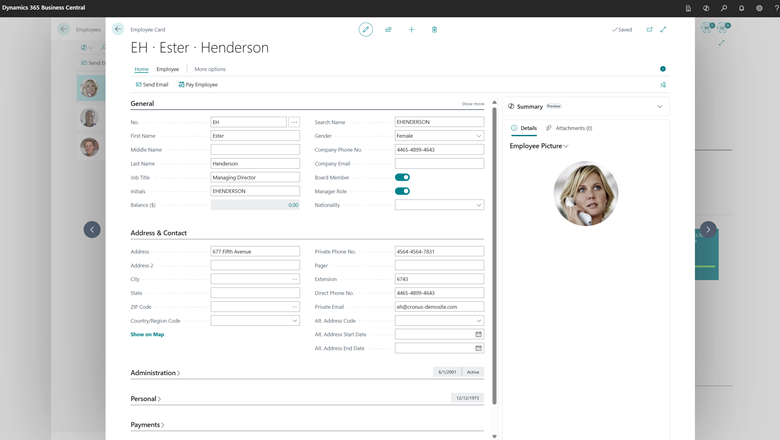The image size is (780, 440).
Task: Click the search magnifier in top bar
Action: [724, 8]
